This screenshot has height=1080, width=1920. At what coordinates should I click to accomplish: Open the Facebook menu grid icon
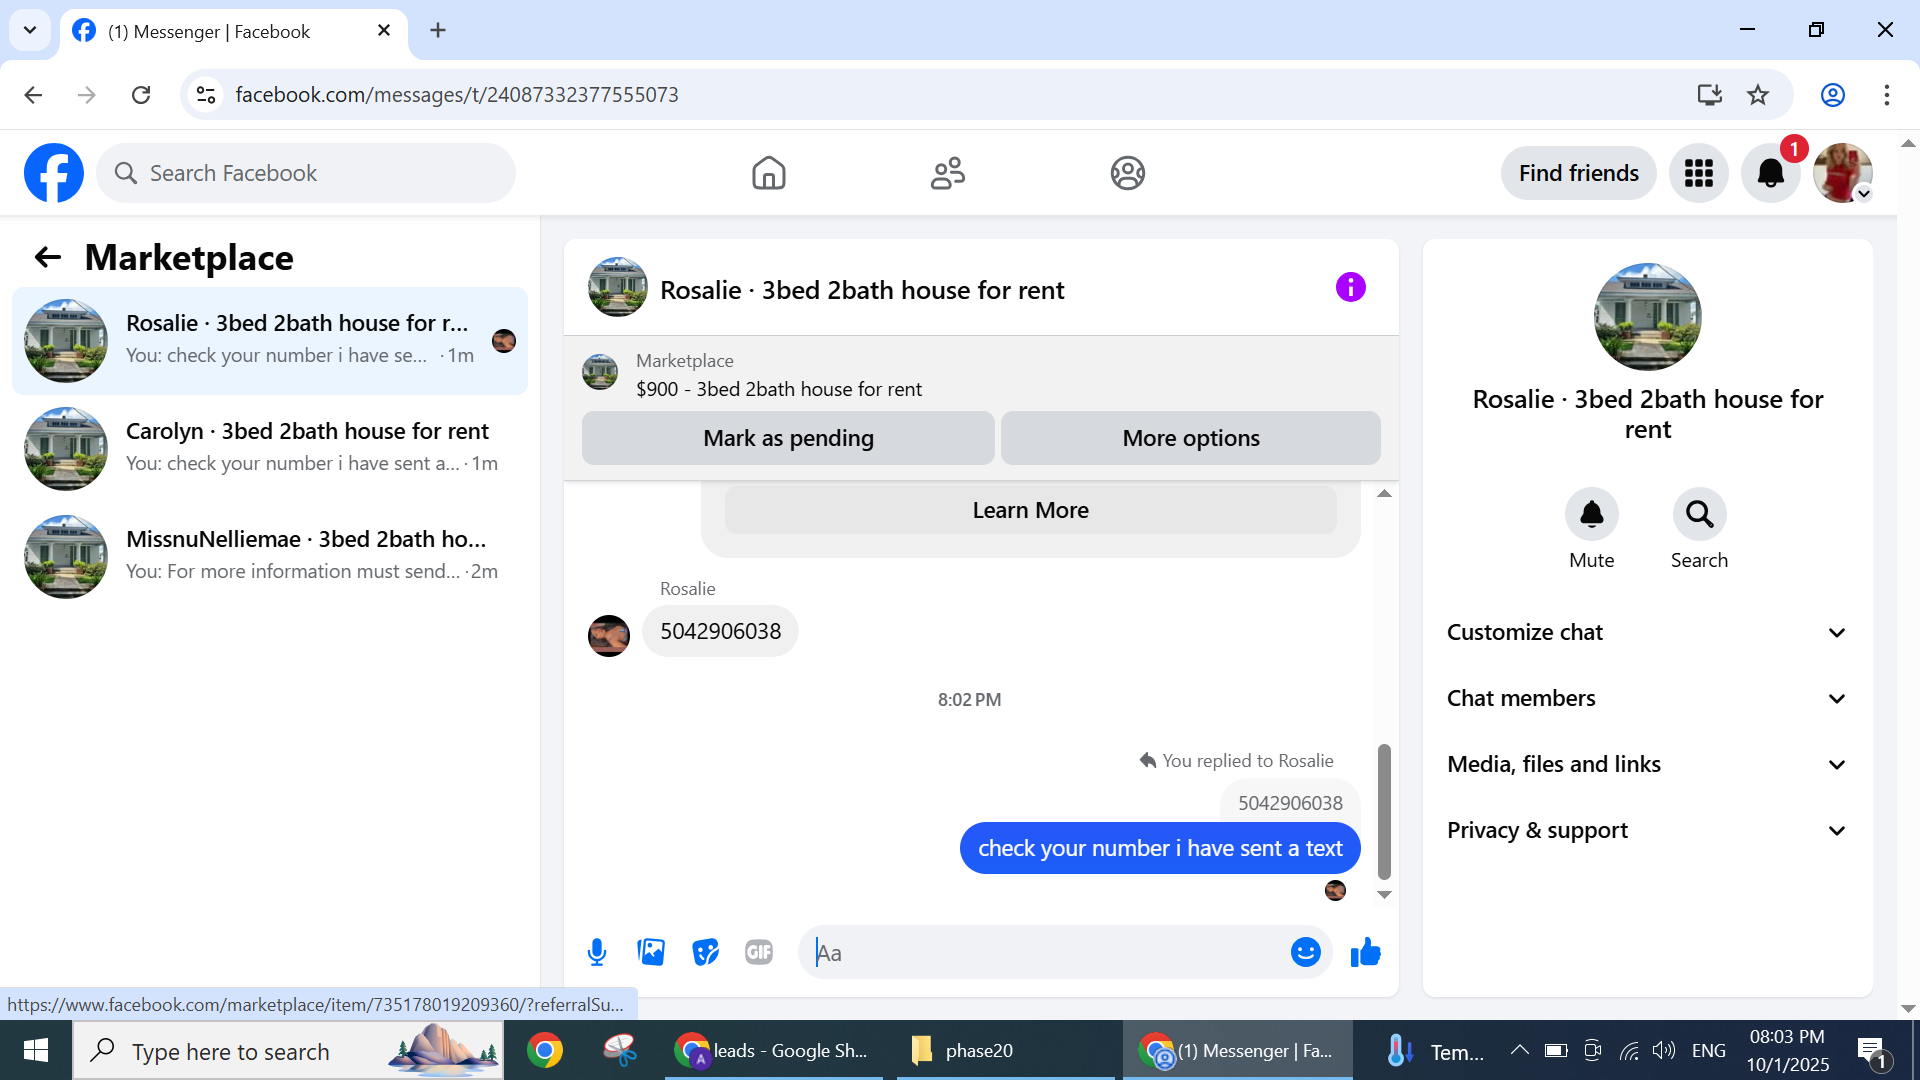click(x=1698, y=173)
